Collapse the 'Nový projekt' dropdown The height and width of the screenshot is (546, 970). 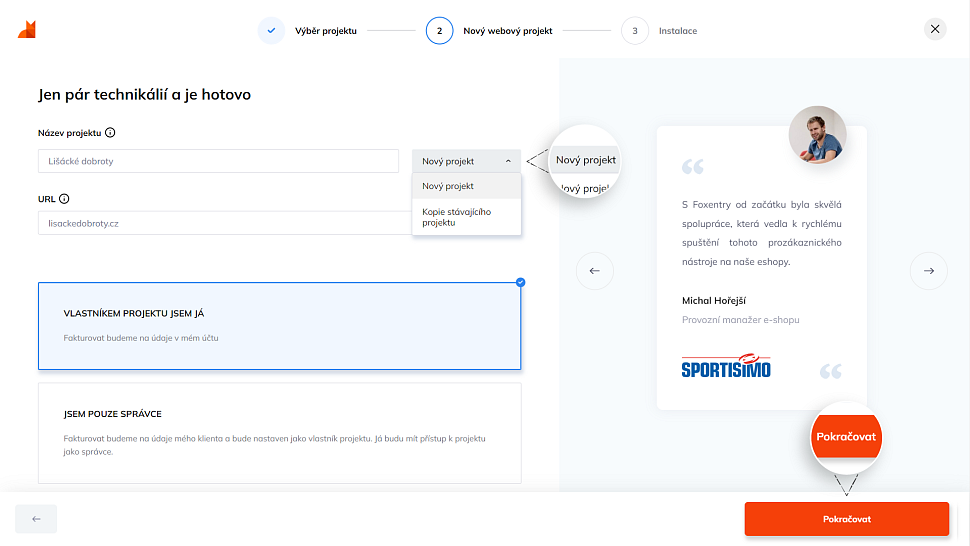pos(466,161)
